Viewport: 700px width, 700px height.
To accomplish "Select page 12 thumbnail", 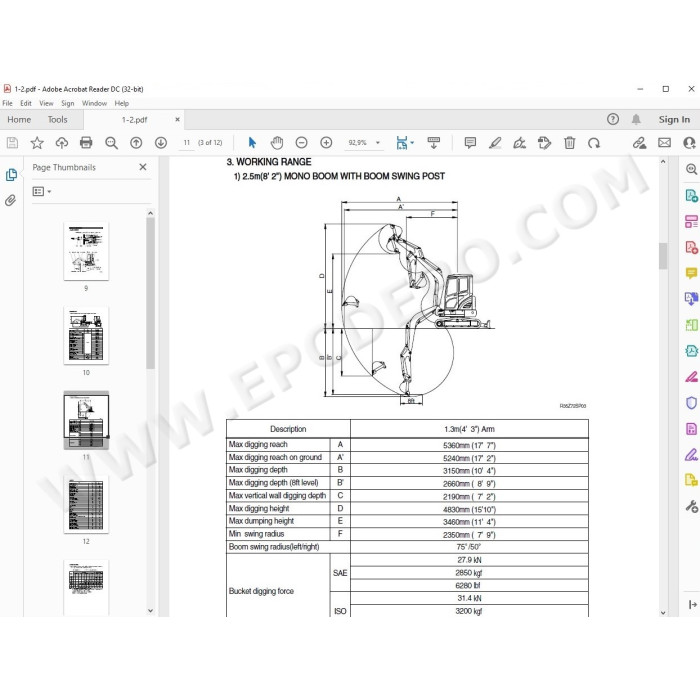I will click(x=86, y=504).
